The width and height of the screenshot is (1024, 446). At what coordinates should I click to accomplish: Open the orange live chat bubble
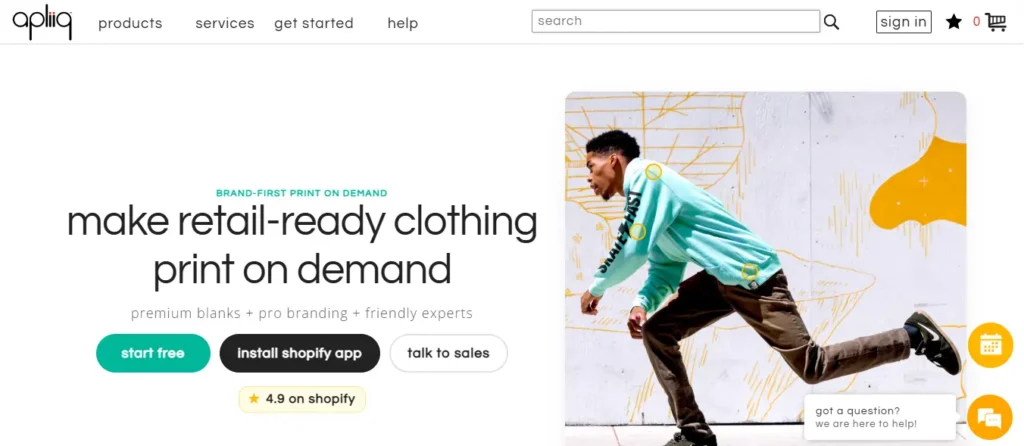click(990, 417)
